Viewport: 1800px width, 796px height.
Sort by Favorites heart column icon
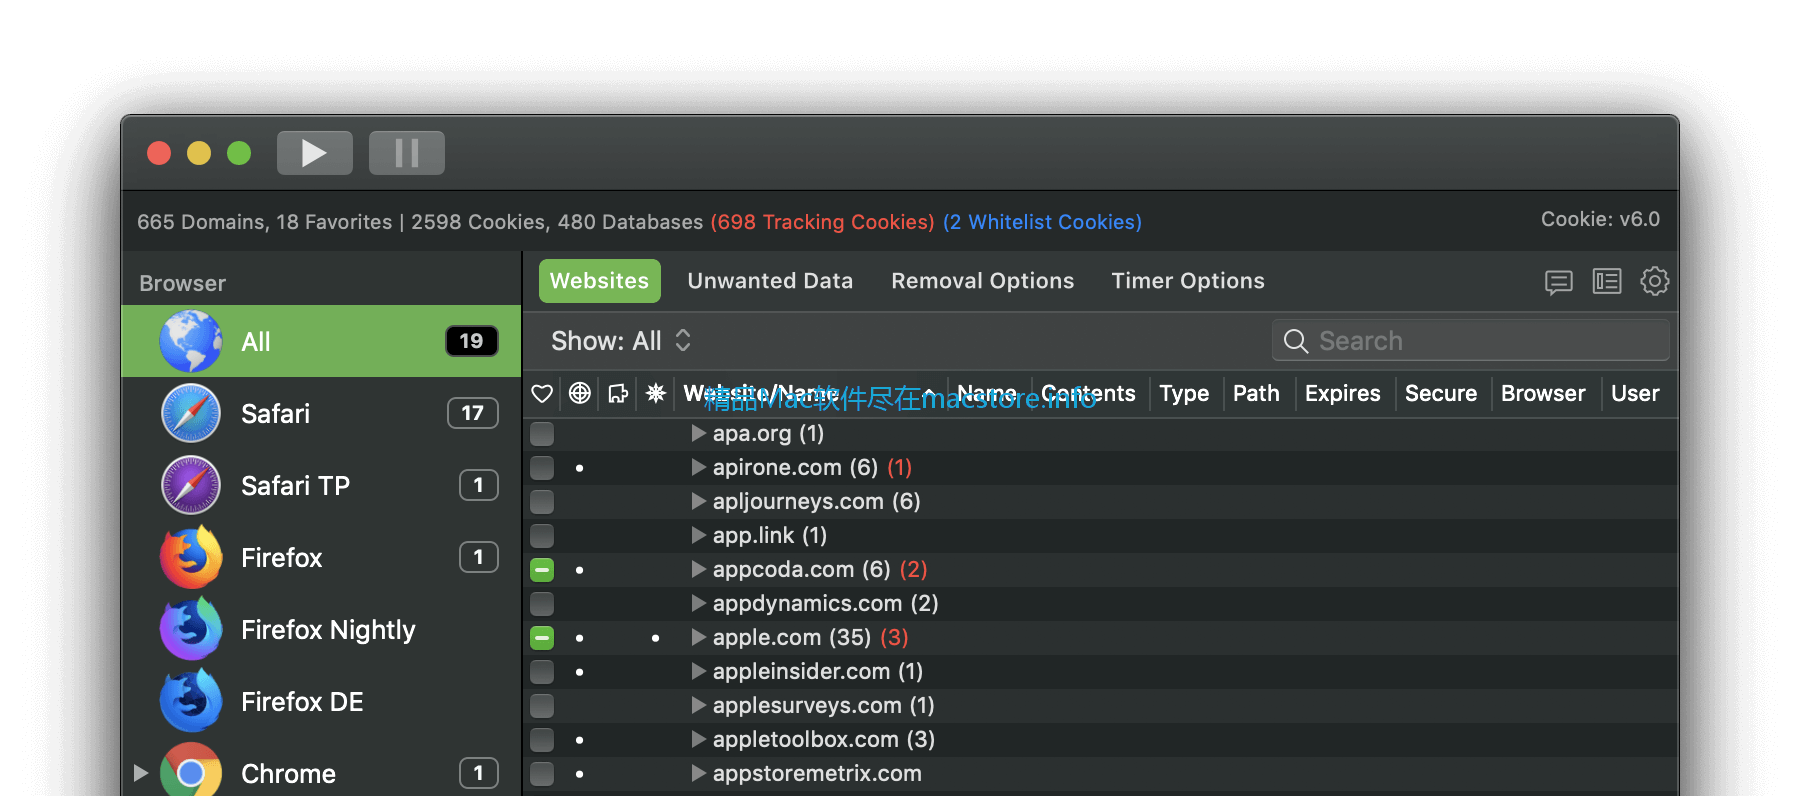tap(542, 394)
